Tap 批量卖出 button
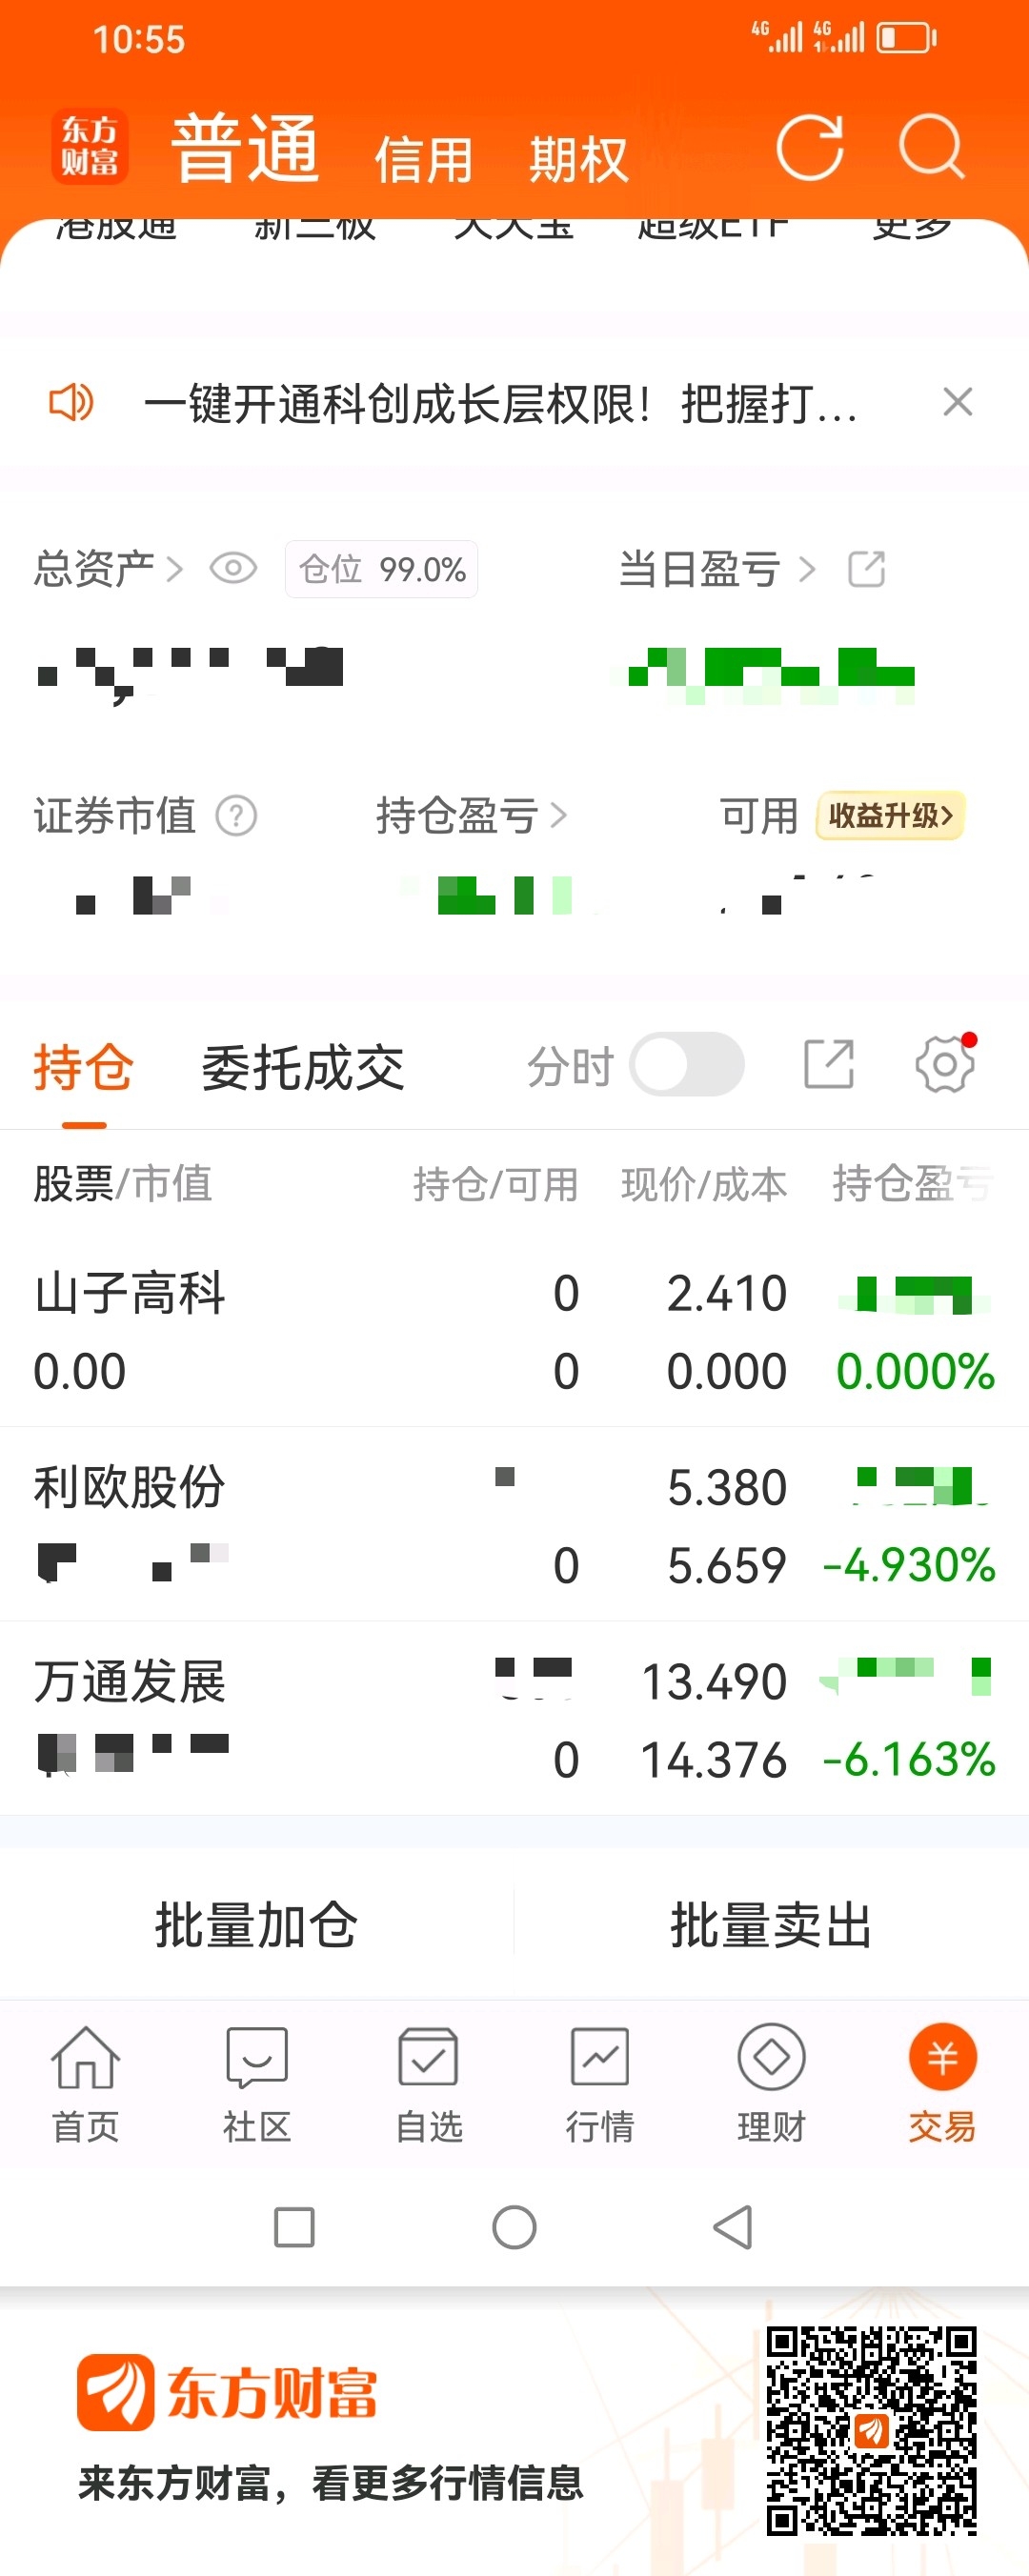 point(771,1924)
